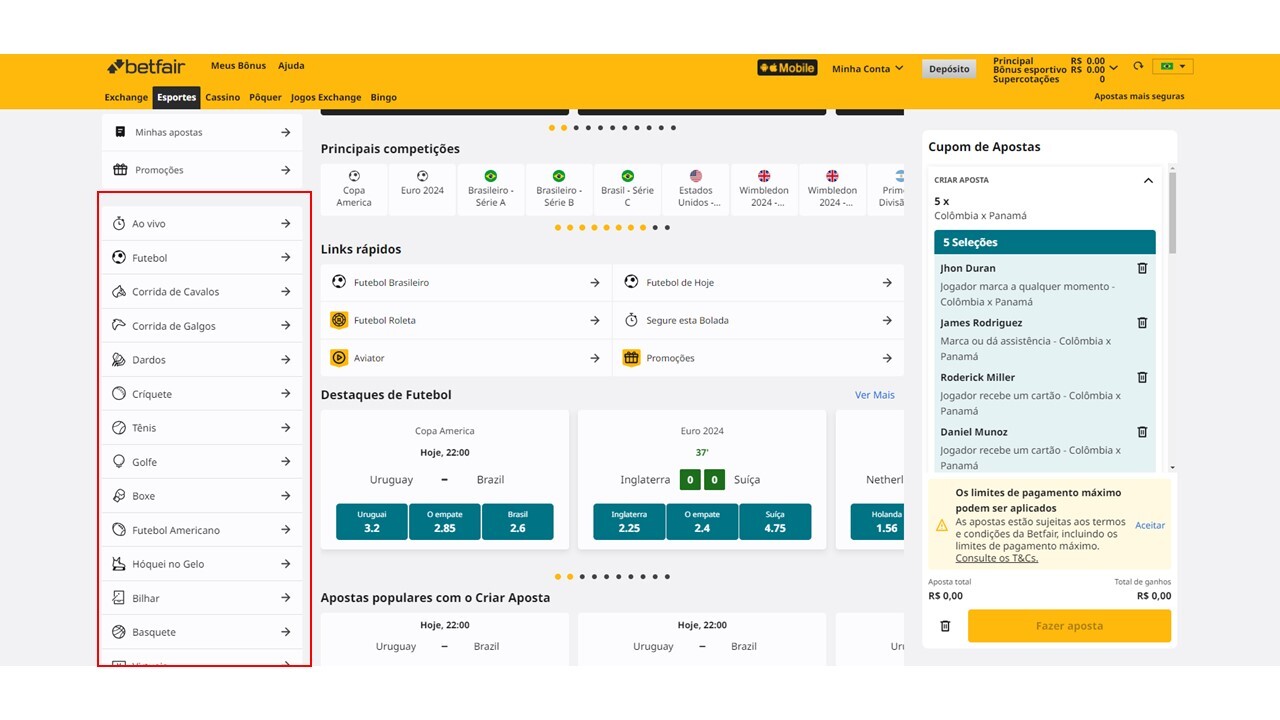Screen dimensions: 1280x720
Task: Select the Dardos darts icon
Action: (119, 360)
